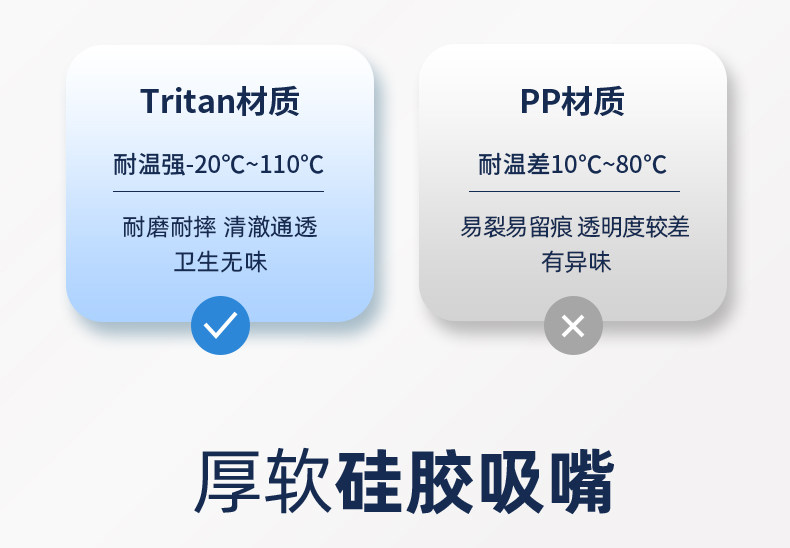790x548 pixels.
Task: Click the gray X circle icon
Action: pyautogui.click(x=573, y=325)
